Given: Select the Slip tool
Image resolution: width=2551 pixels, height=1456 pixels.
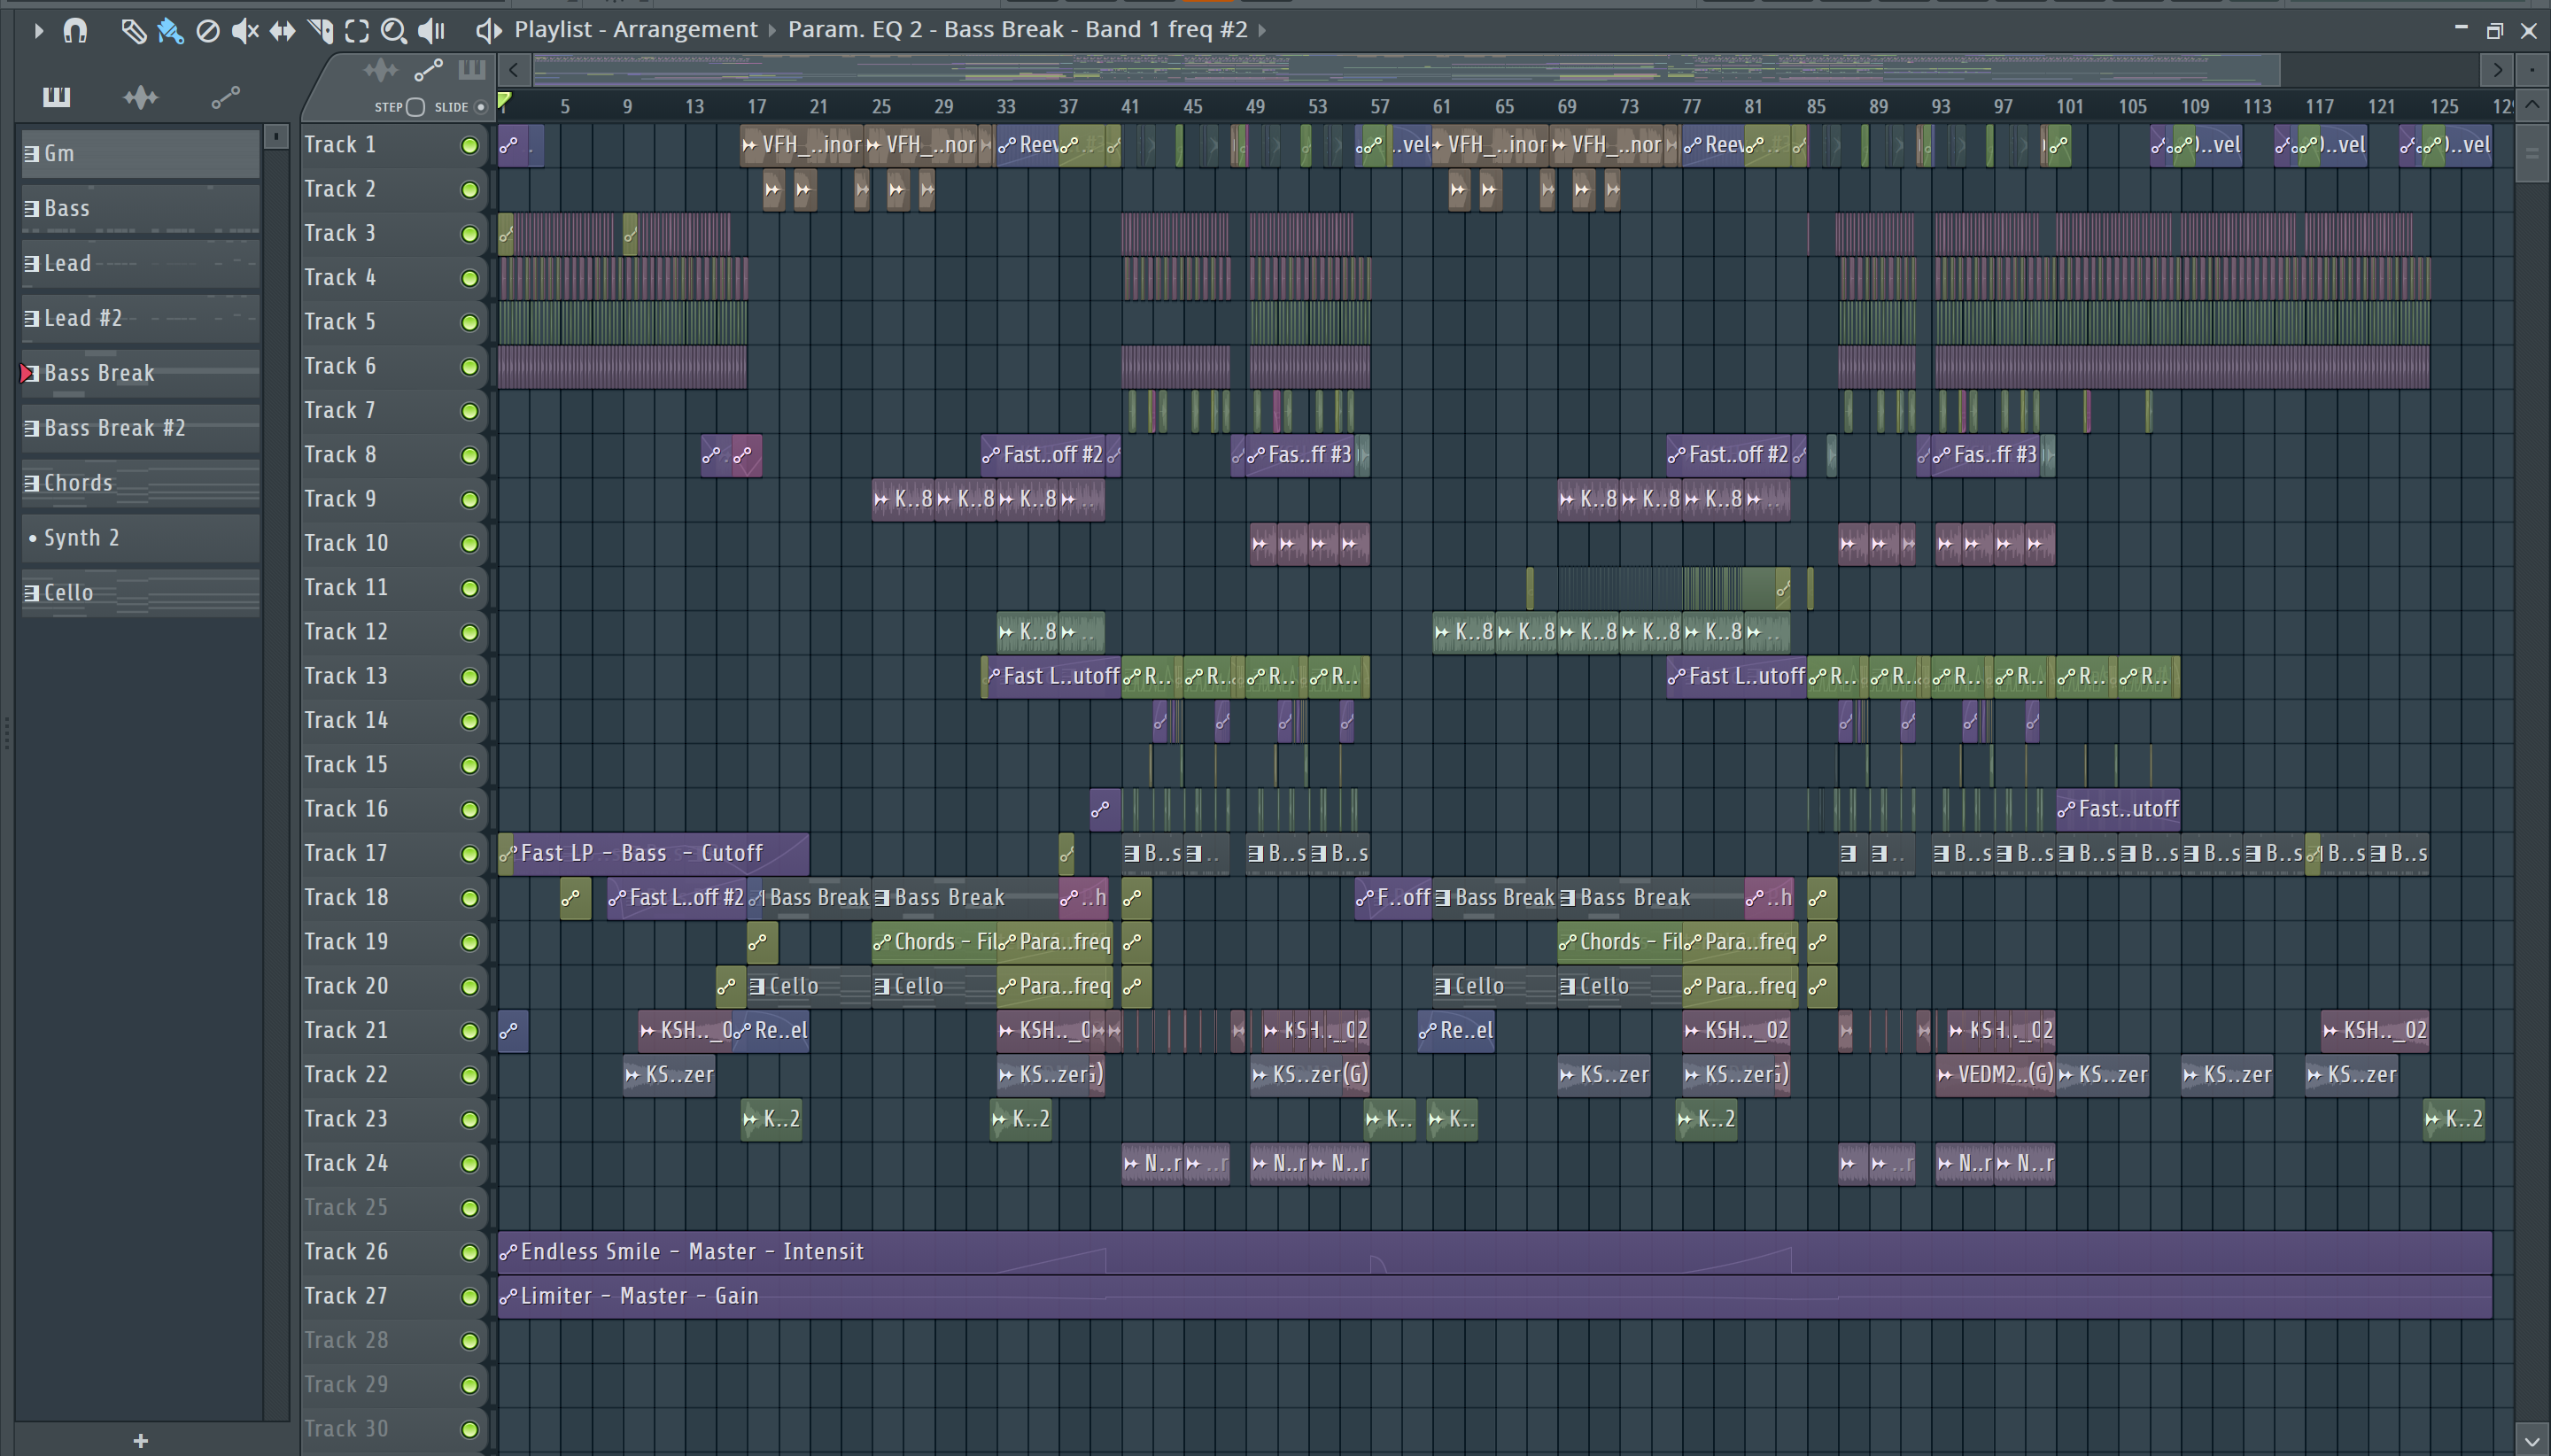Looking at the screenshot, I should (283, 30).
